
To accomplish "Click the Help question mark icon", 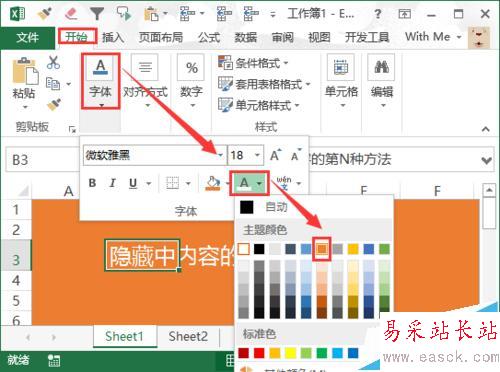I will click(377, 14).
